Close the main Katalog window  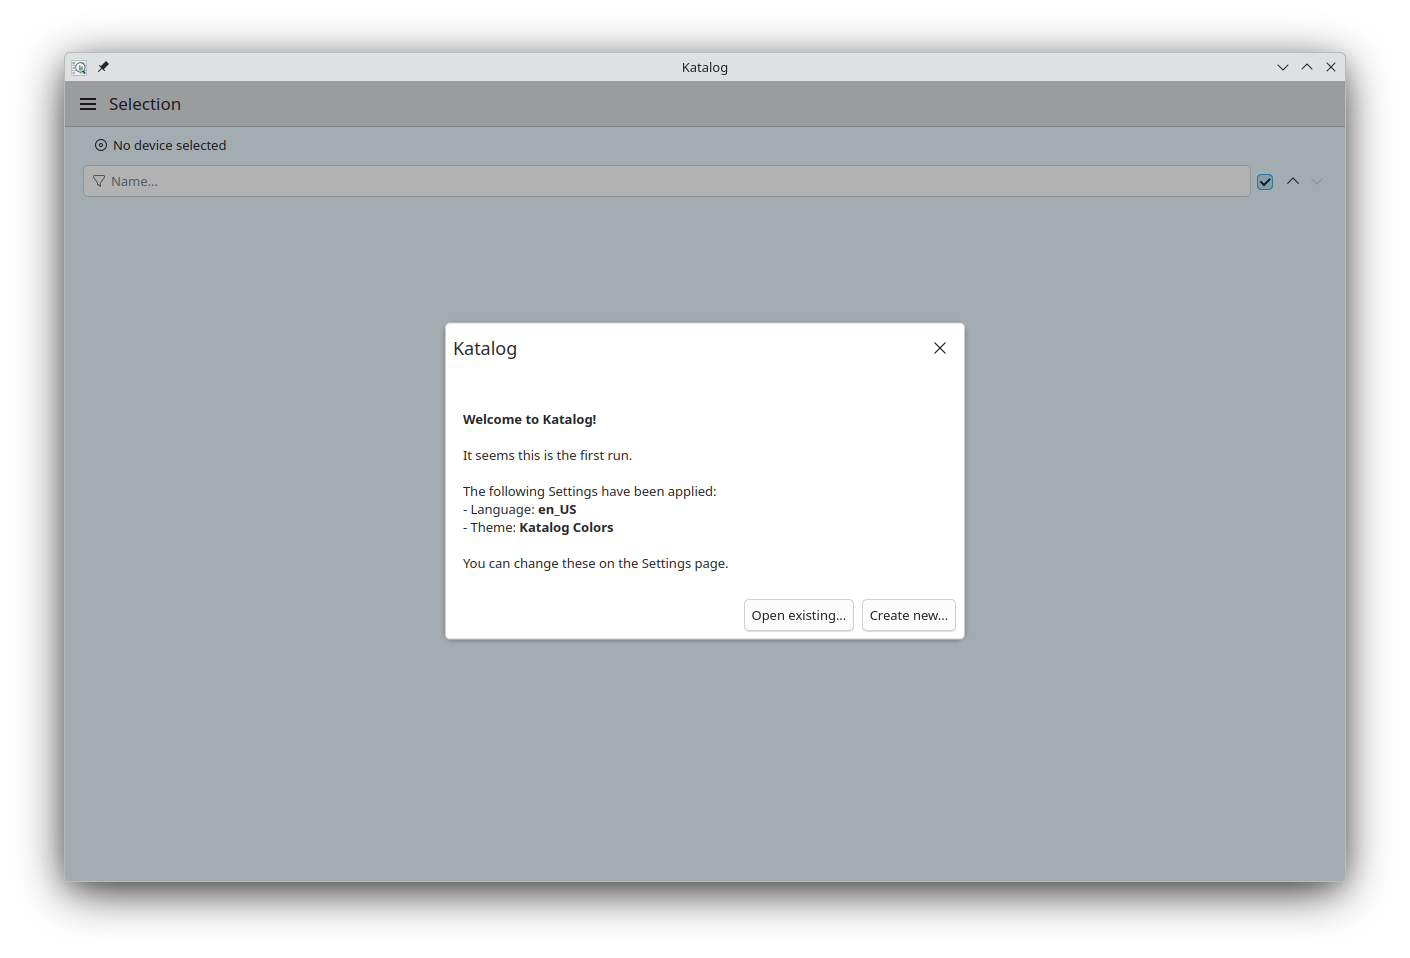(1331, 67)
